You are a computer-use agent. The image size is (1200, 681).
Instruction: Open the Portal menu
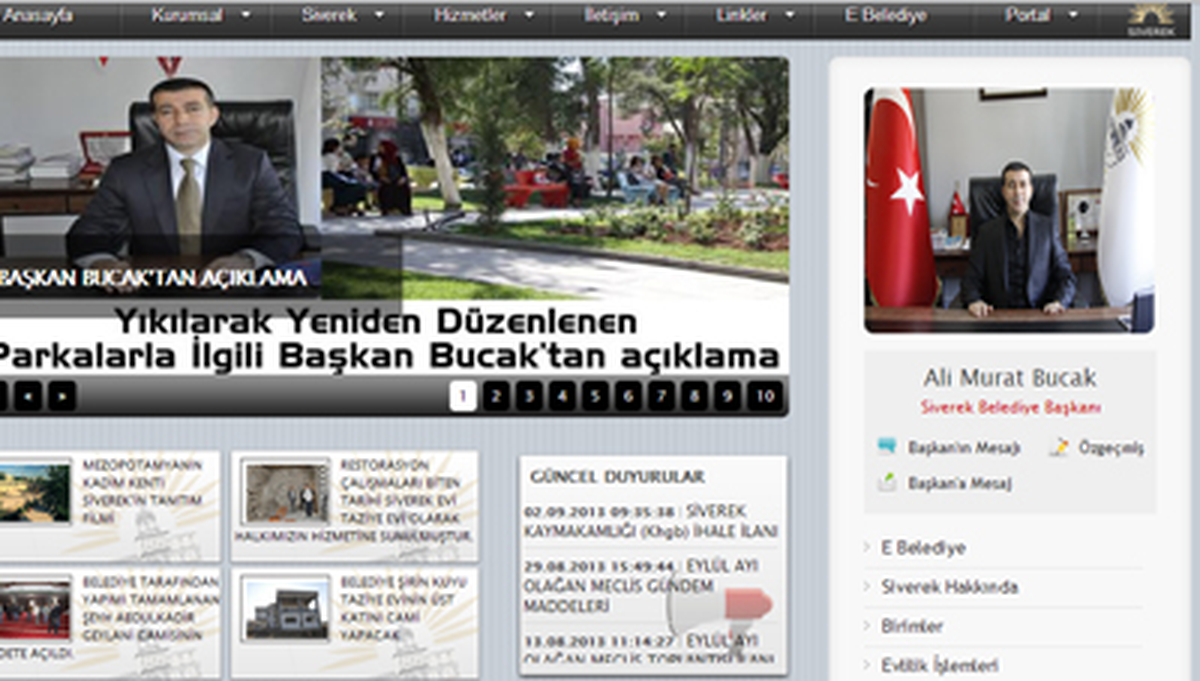[x=1027, y=16]
